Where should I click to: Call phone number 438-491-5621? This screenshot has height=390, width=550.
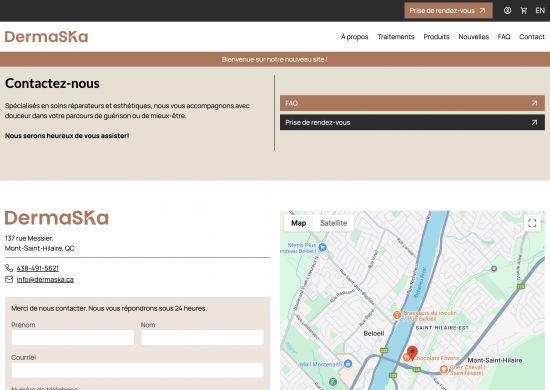click(x=38, y=268)
